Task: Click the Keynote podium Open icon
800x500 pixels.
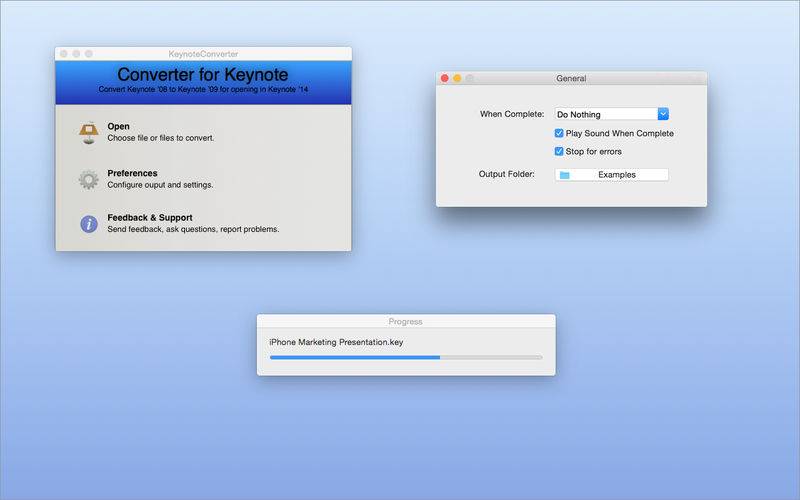Action: click(x=89, y=133)
